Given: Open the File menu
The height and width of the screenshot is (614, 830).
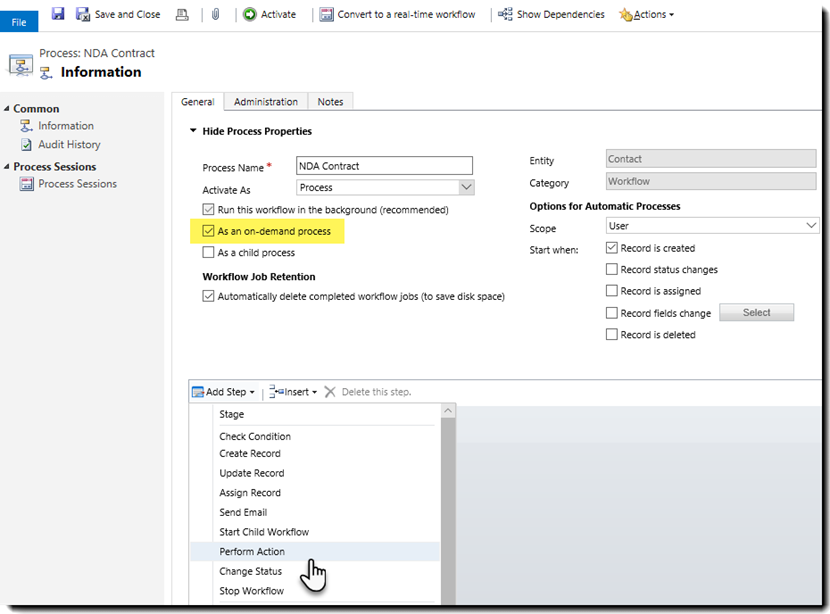Looking at the screenshot, I should tap(18, 21).
